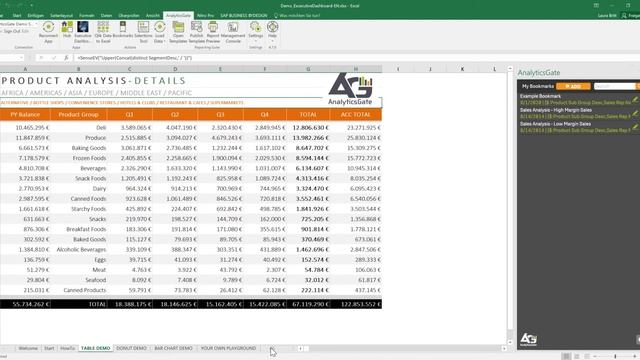Select the Example Bookmark entry
Viewport: 640px width, 360px height.
(575, 99)
